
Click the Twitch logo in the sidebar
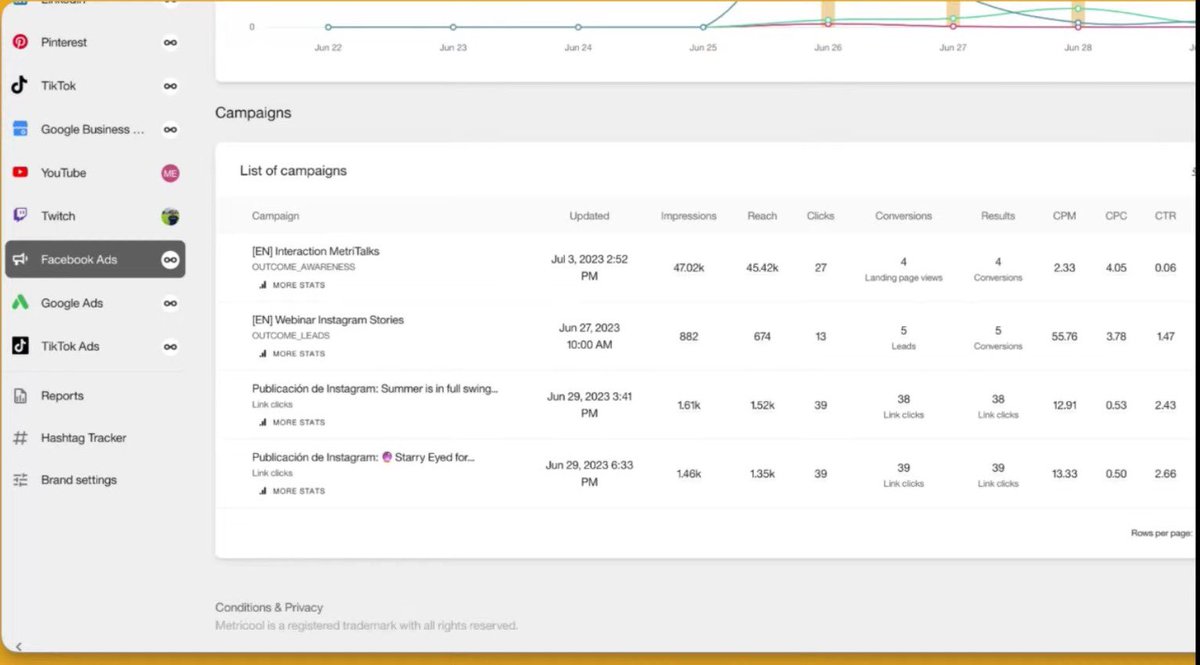(20, 216)
